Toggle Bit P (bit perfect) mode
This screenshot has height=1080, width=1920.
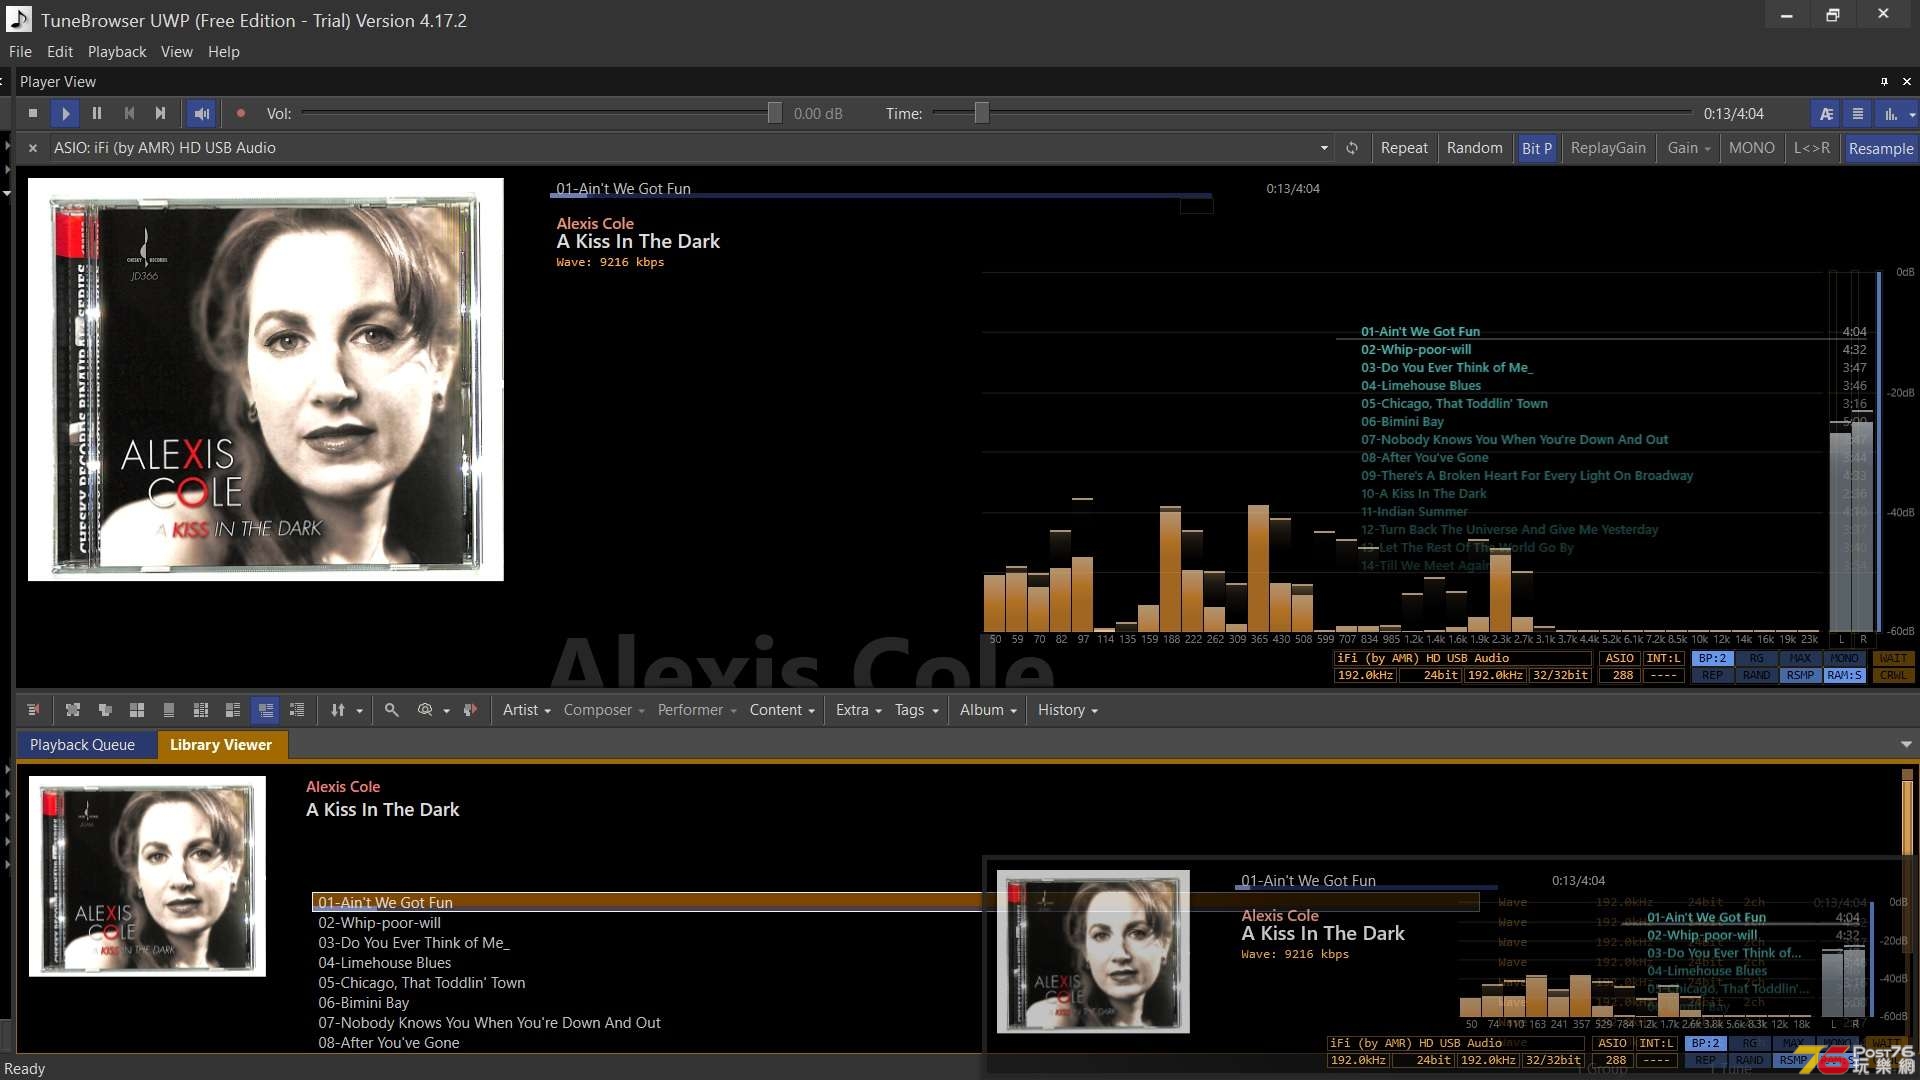[1537, 148]
